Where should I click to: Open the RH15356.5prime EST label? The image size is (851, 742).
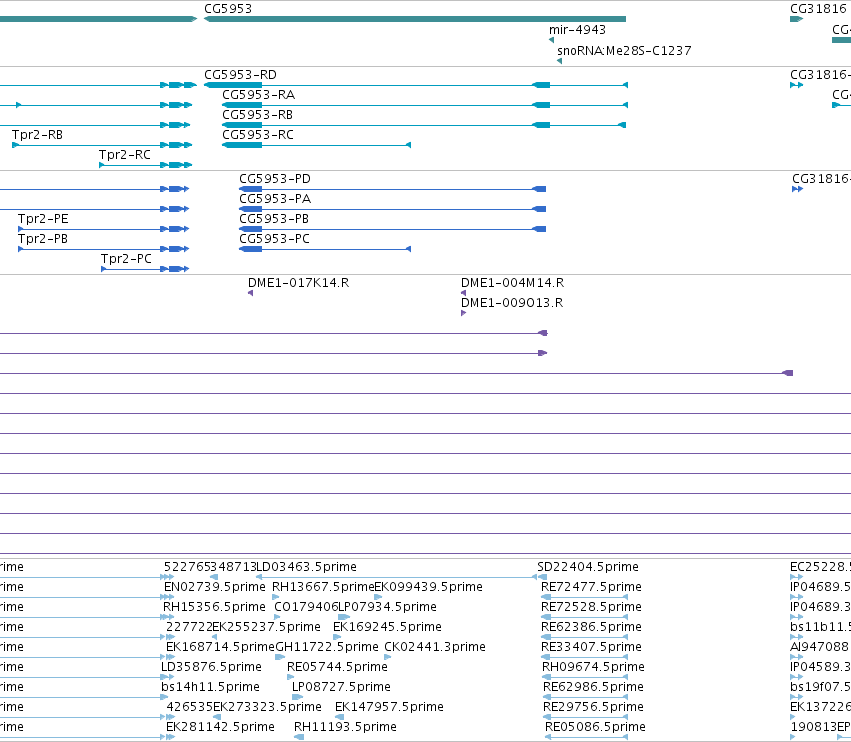tap(214, 607)
